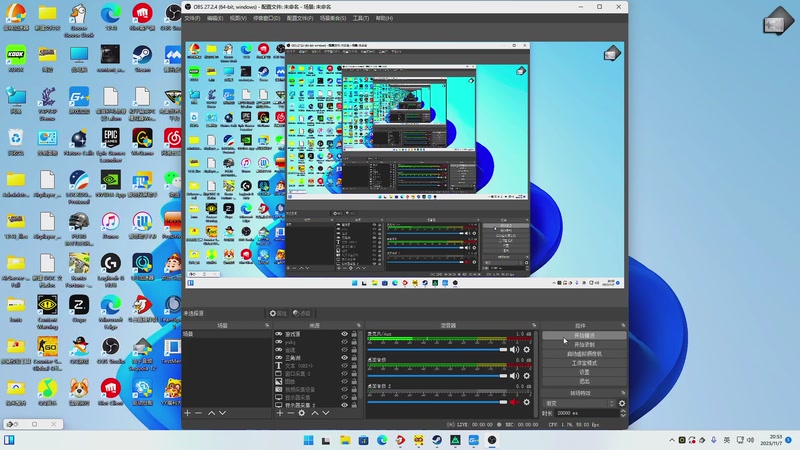
Task: Undock the Scenes panel via its float icon
Action: (267, 326)
